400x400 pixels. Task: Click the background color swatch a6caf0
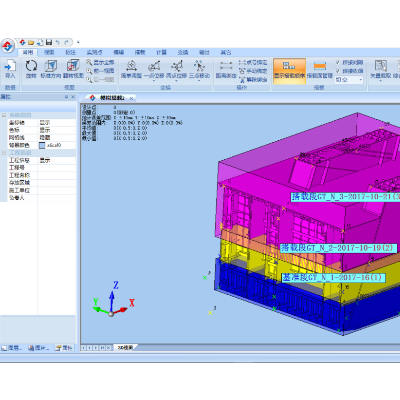pyautogui.click(x=42, y=145)
